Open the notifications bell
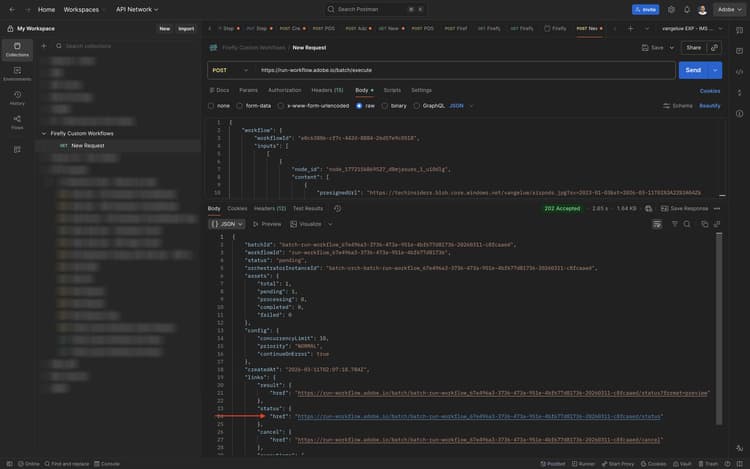The image size is (750, 469). (x=687, y=9)
